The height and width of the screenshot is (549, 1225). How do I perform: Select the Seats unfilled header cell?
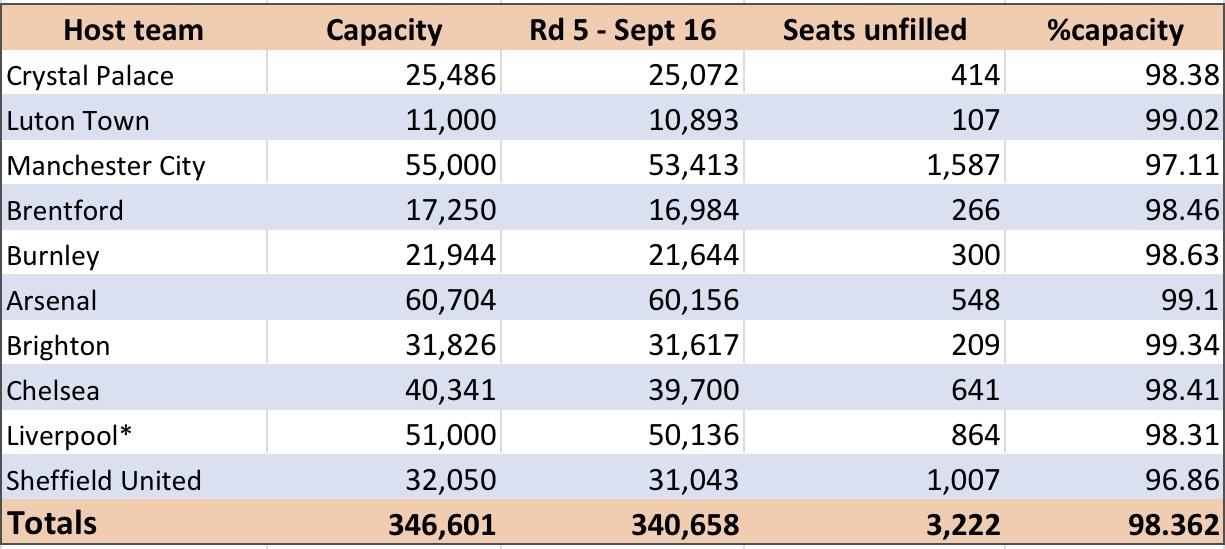875,29
